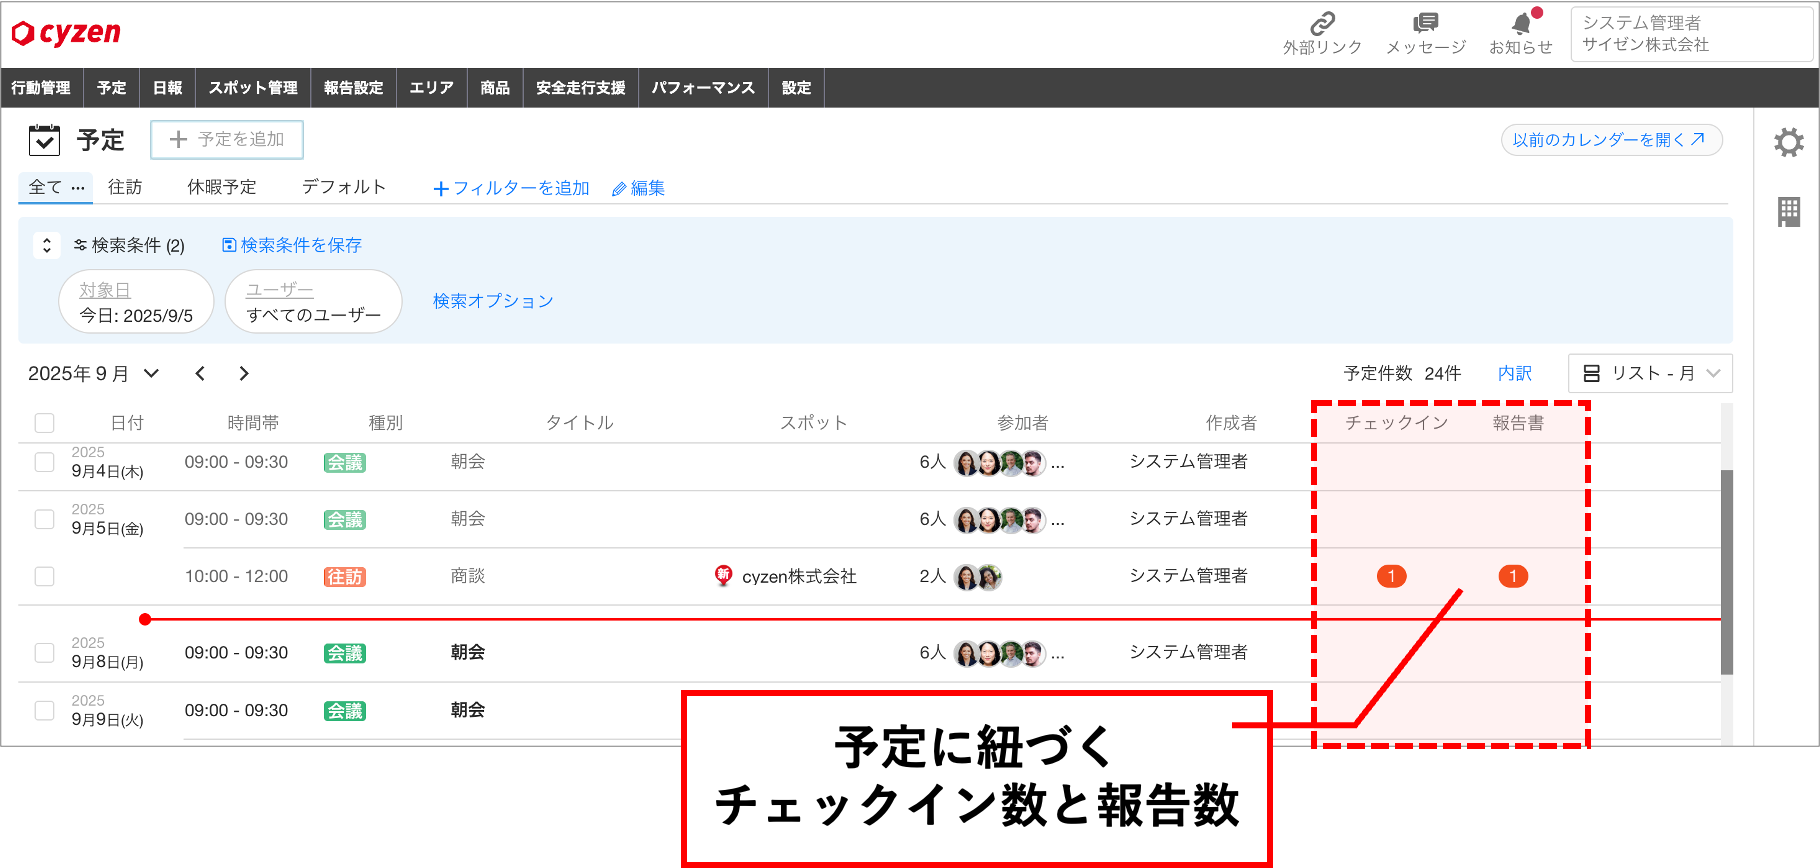Select the 往訪 filter tab
The height and width of the screenshot is (868, 1820).
tap(125, 187)
